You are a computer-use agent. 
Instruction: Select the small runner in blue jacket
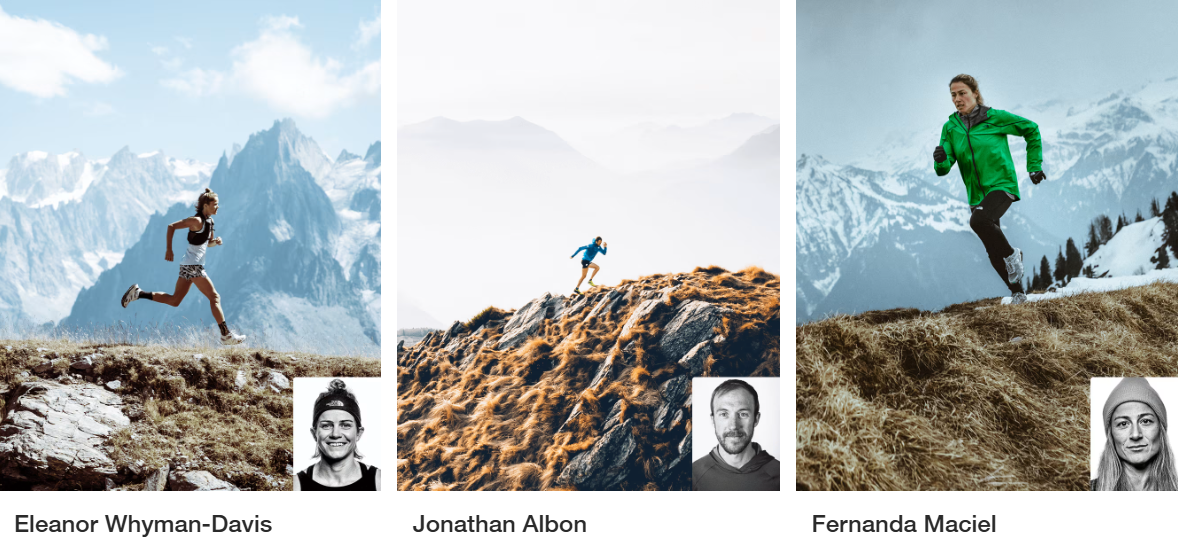tap(588, 264)
